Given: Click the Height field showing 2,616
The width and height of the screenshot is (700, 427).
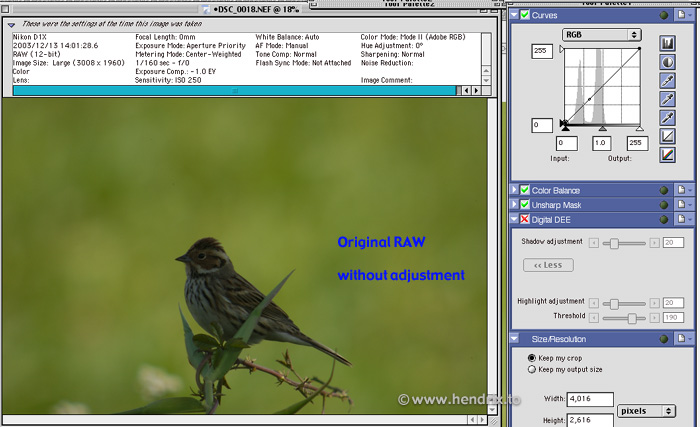Looking at the screenshot, I should click(x=590, y=420).
